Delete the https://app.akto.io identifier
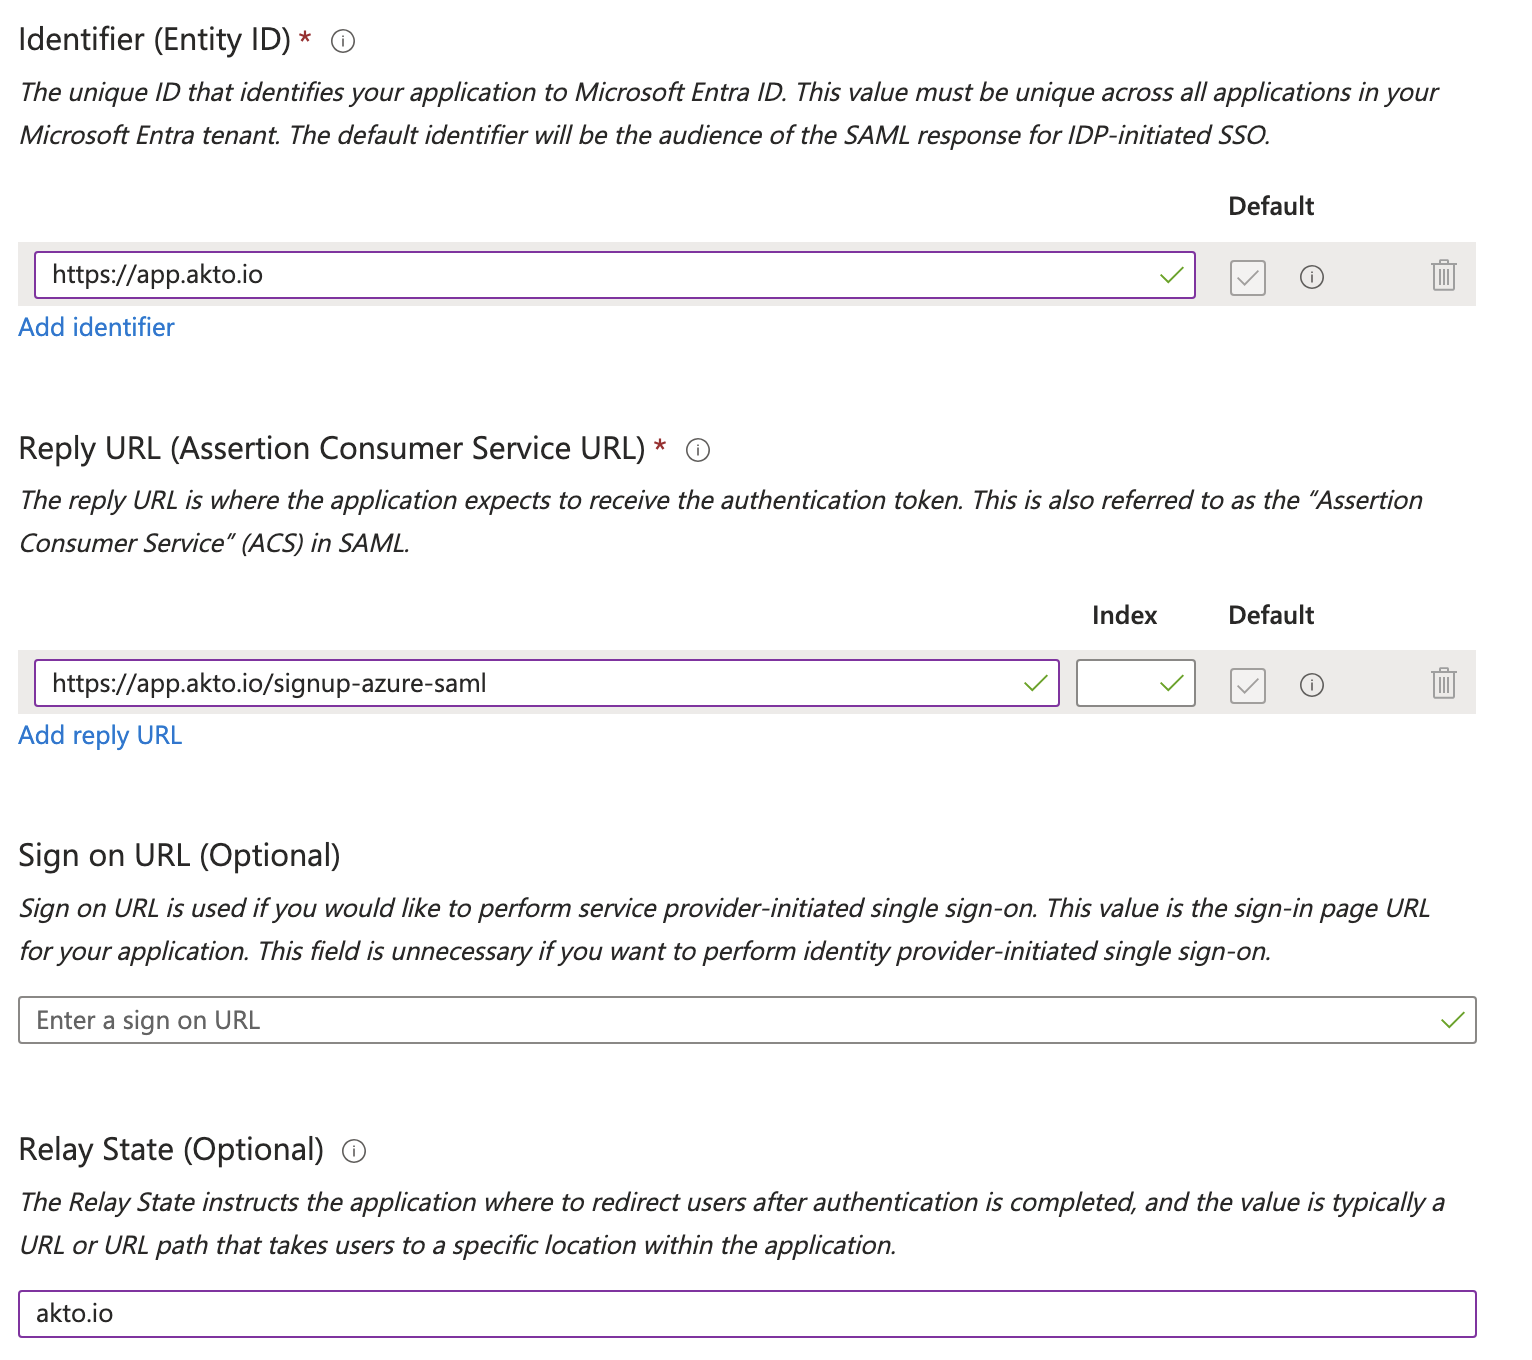Image resolution: width=1532 pixels, height=1360 pixels. click(1444, 275)
